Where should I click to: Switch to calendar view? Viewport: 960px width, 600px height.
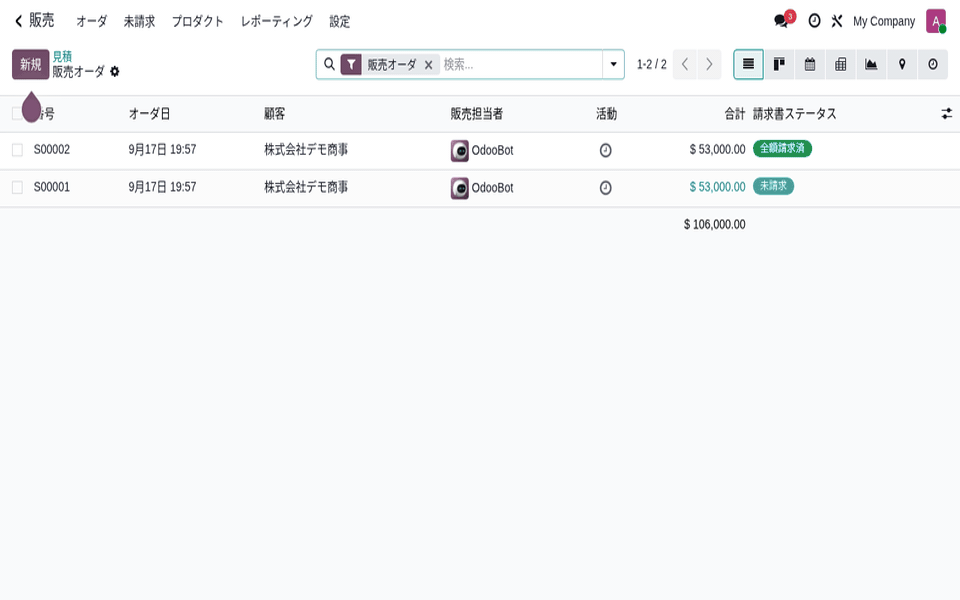click(x=809, y=64)
